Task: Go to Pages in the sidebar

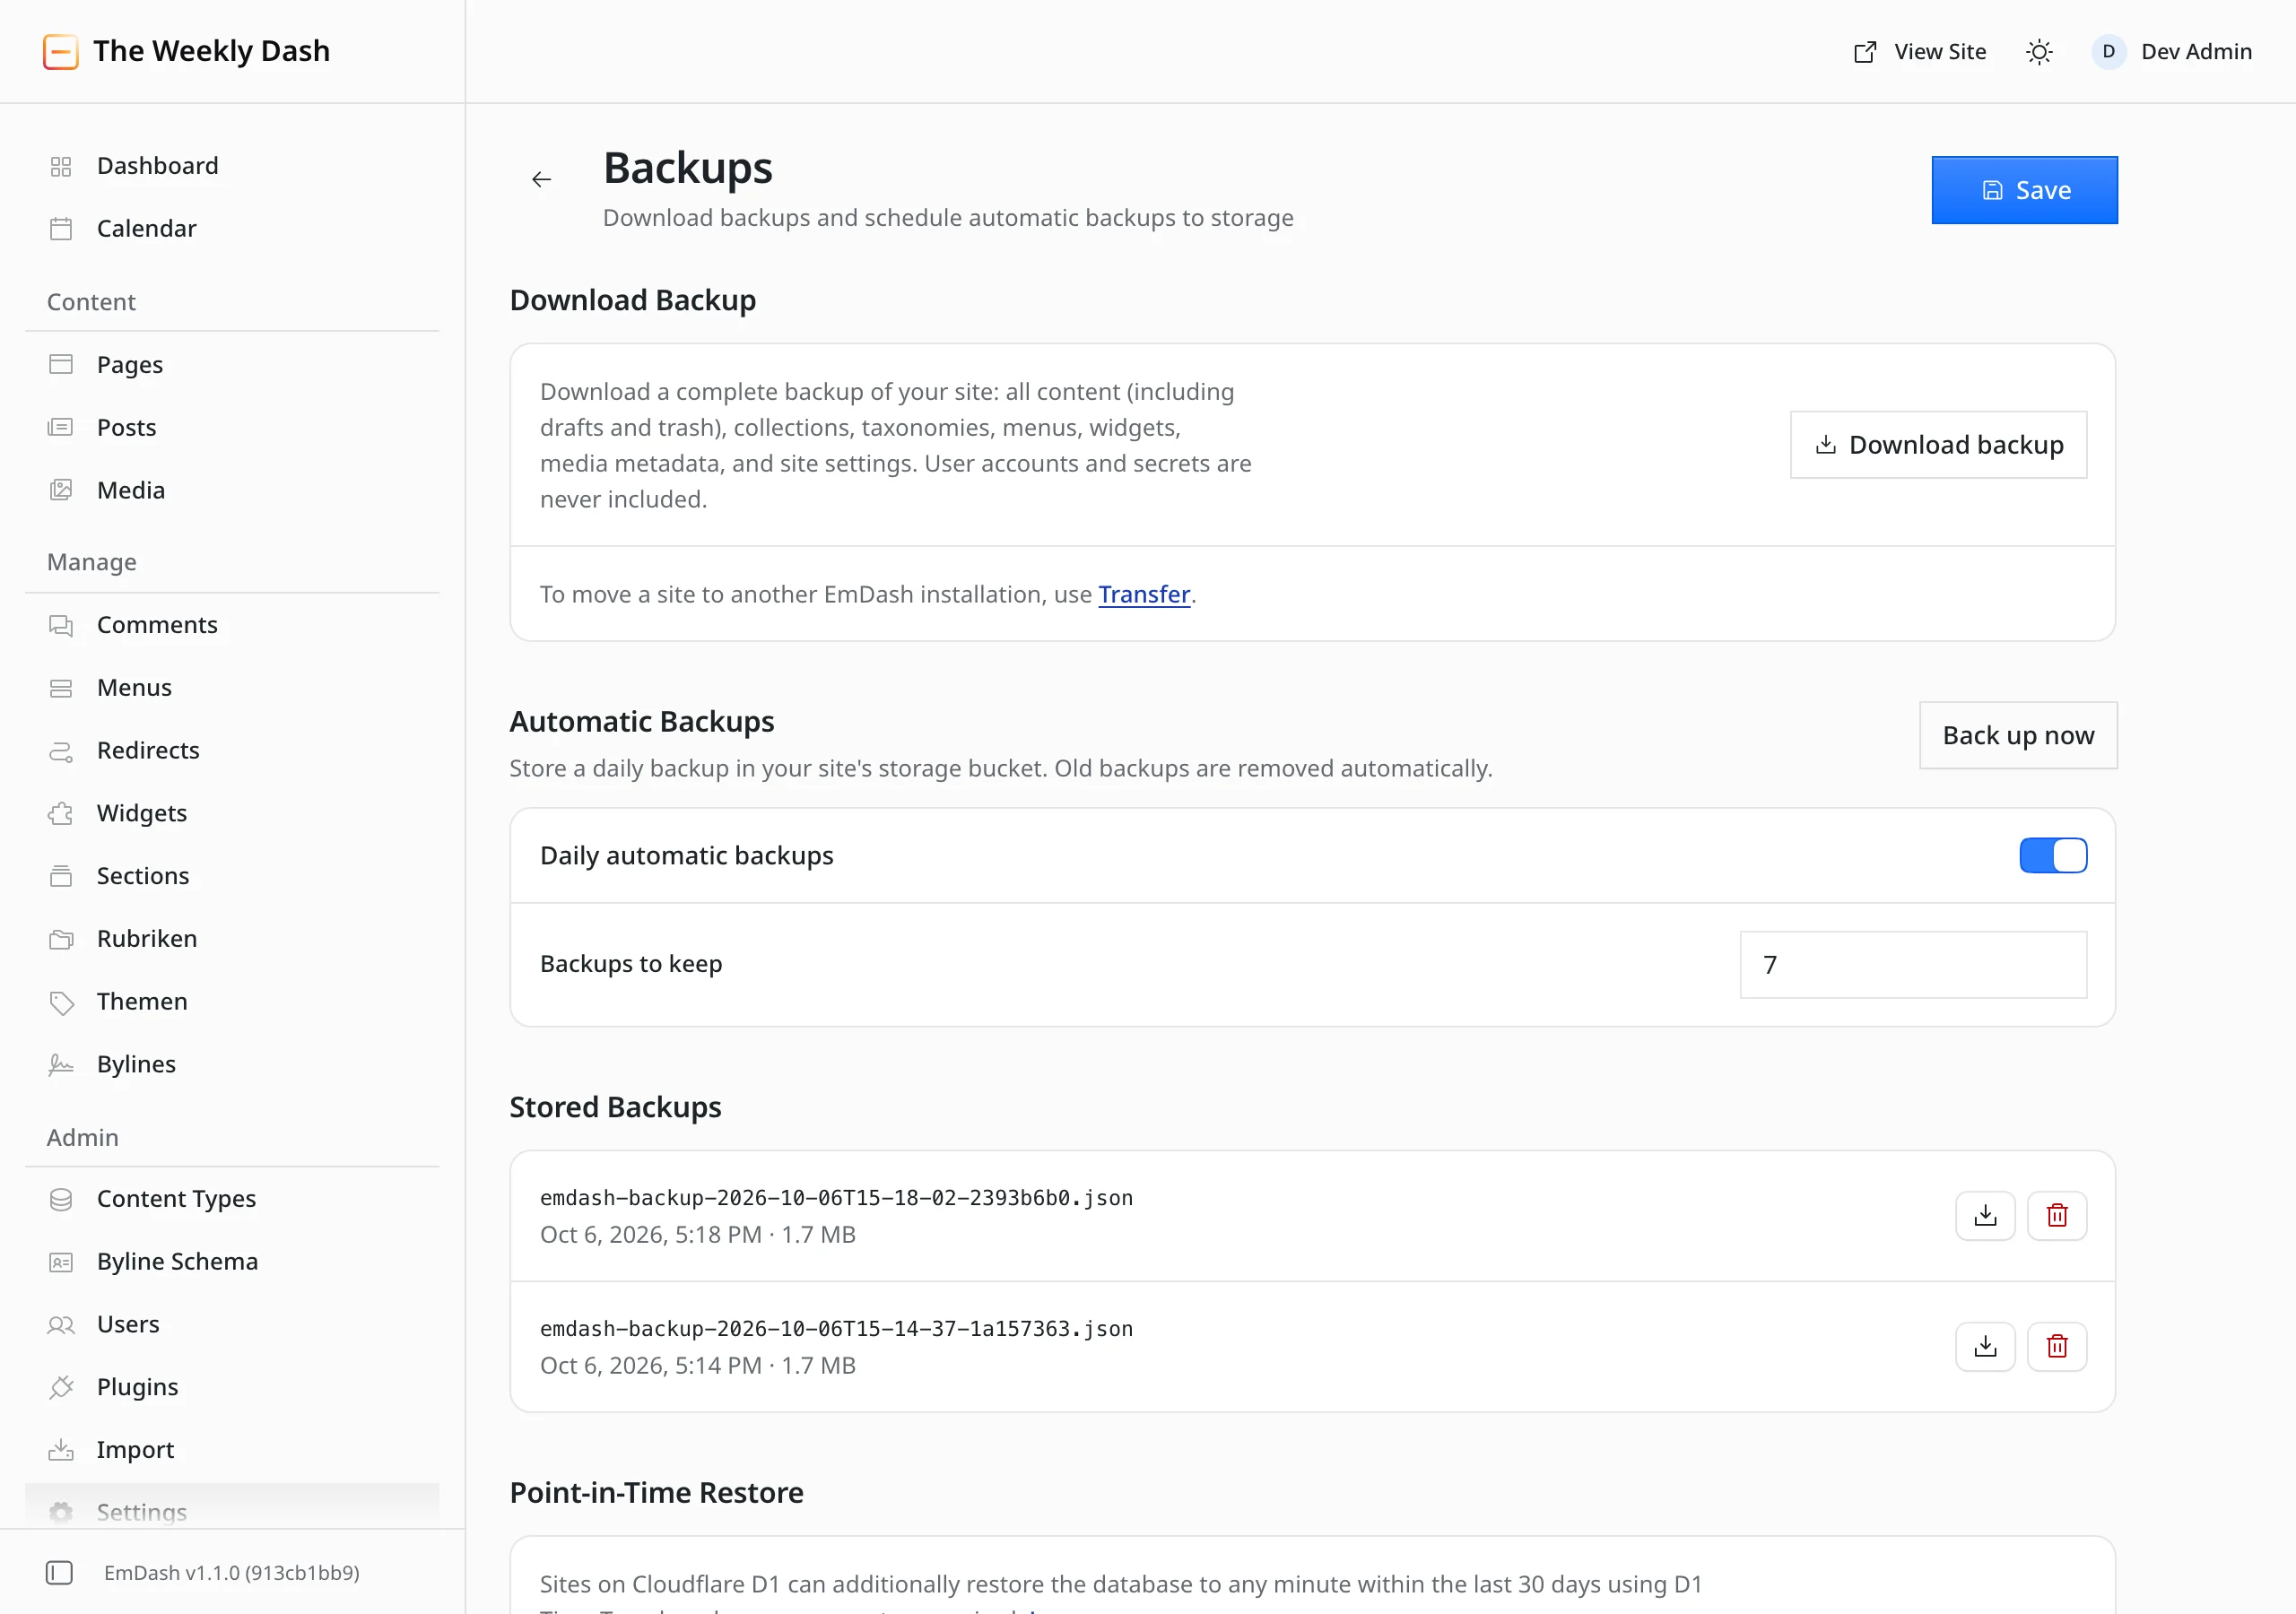Action: click(232, 365)
